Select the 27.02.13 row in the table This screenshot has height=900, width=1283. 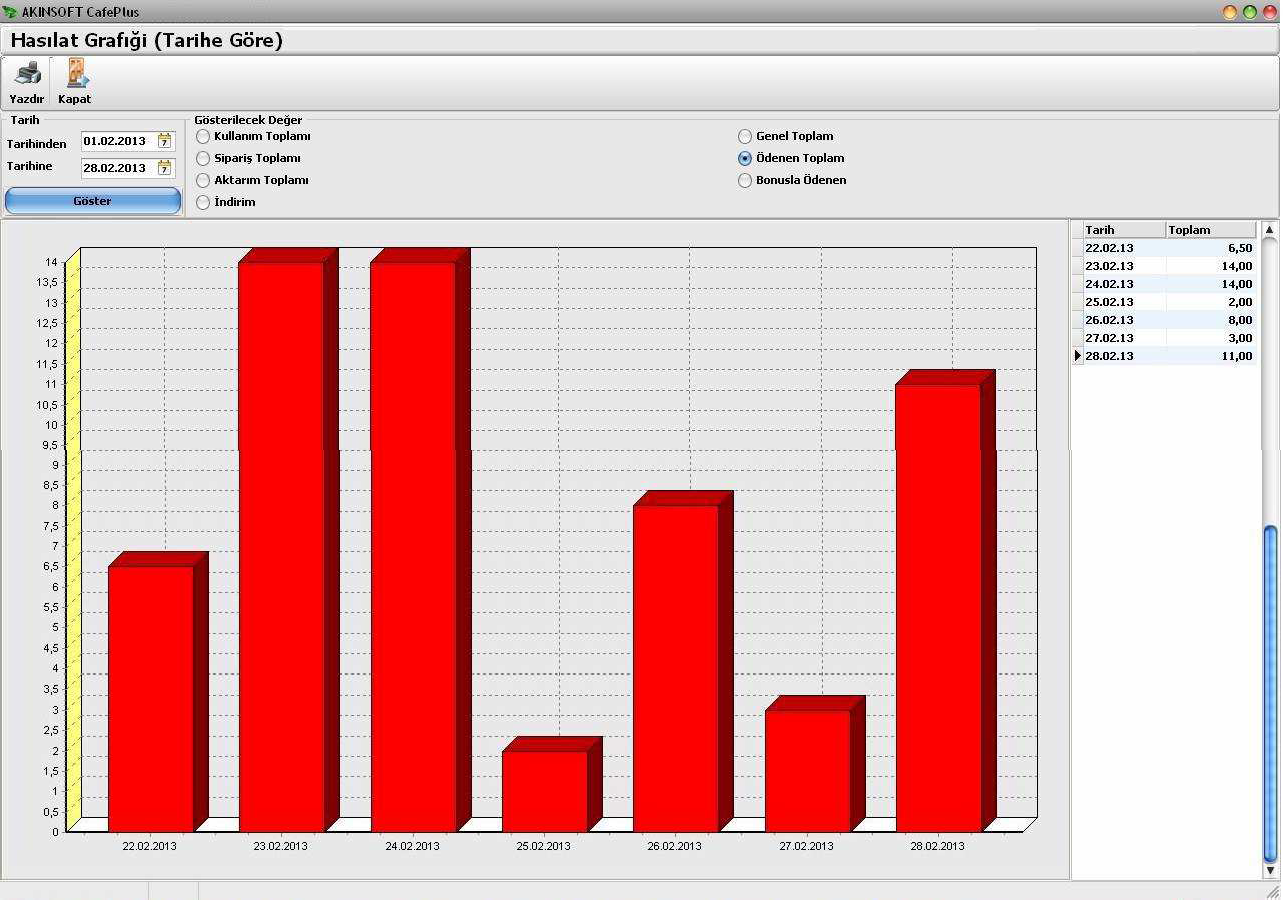pyautogui.click(x=1164, y=338)
